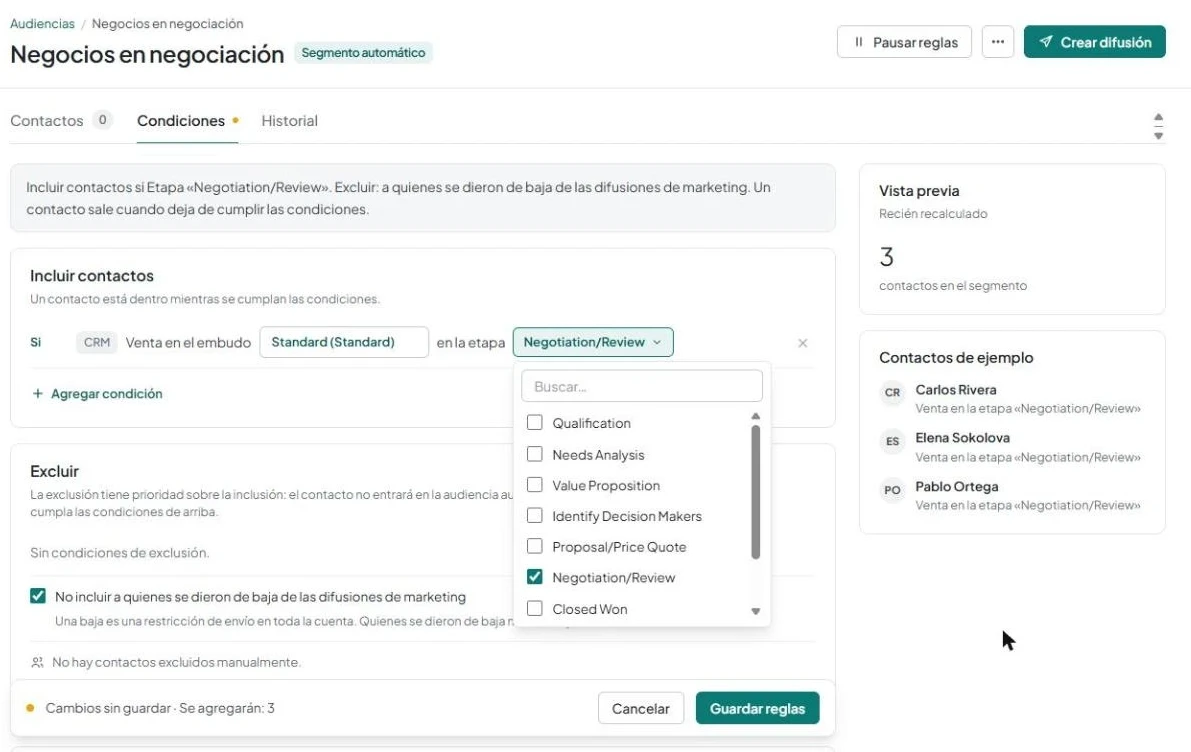Click the Contactos count badge showing 0
1191x752 pixels.
pyautogui.click(x=103, y=120)
